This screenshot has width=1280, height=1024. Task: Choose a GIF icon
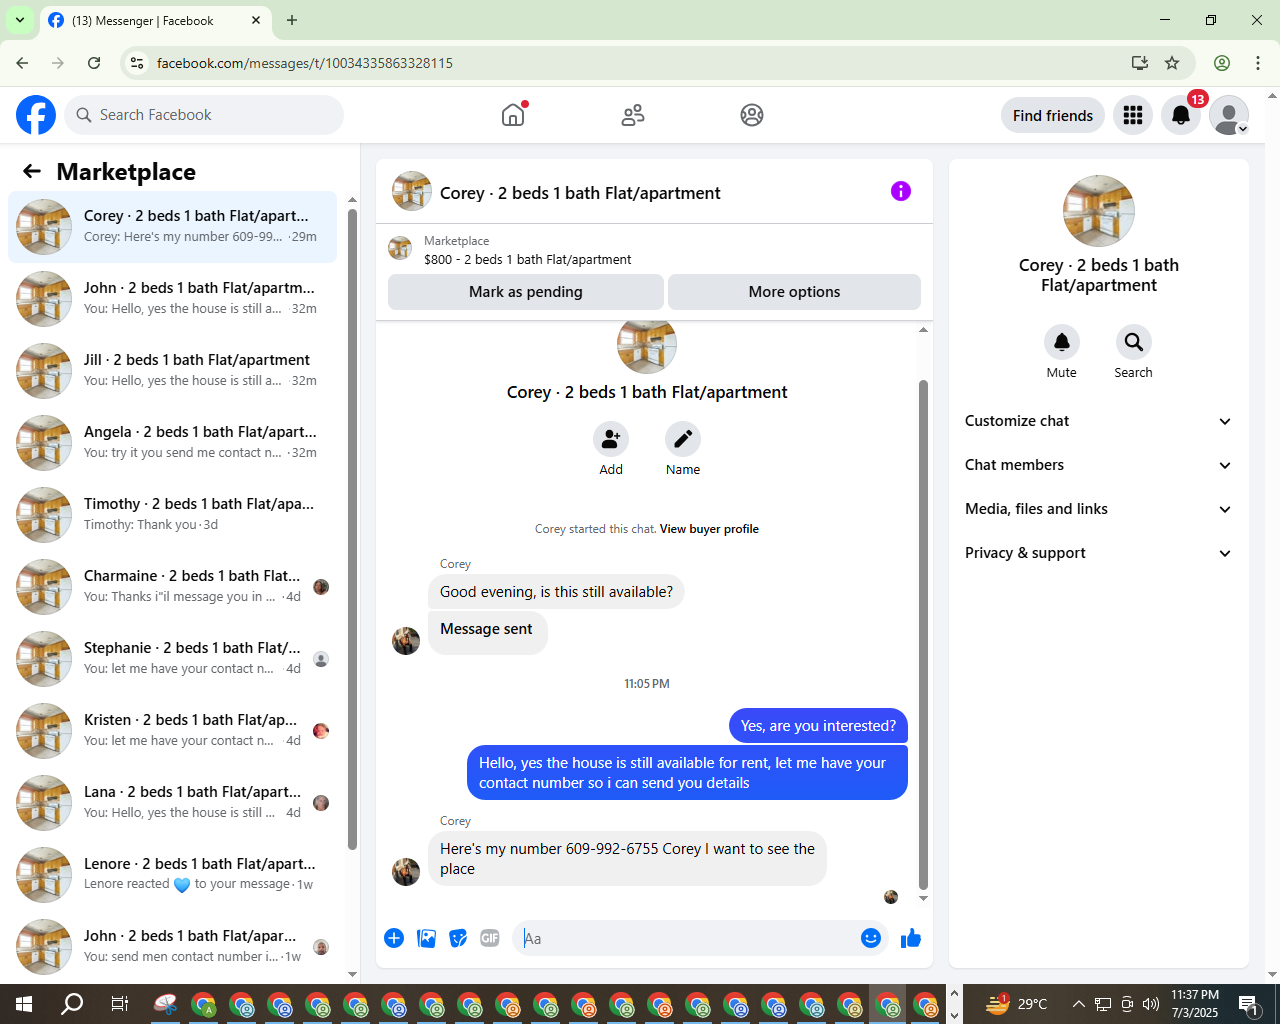click(x=490, y=938)
